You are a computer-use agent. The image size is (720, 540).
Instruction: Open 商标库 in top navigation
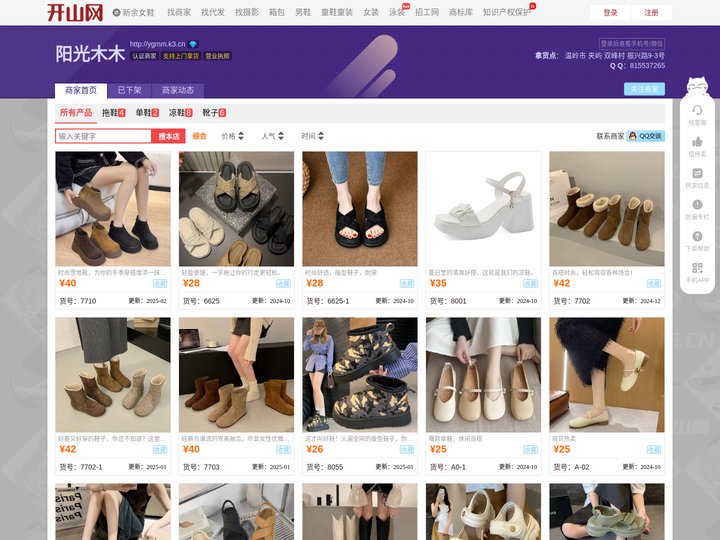pyautogui.click(x=461, y=12)
